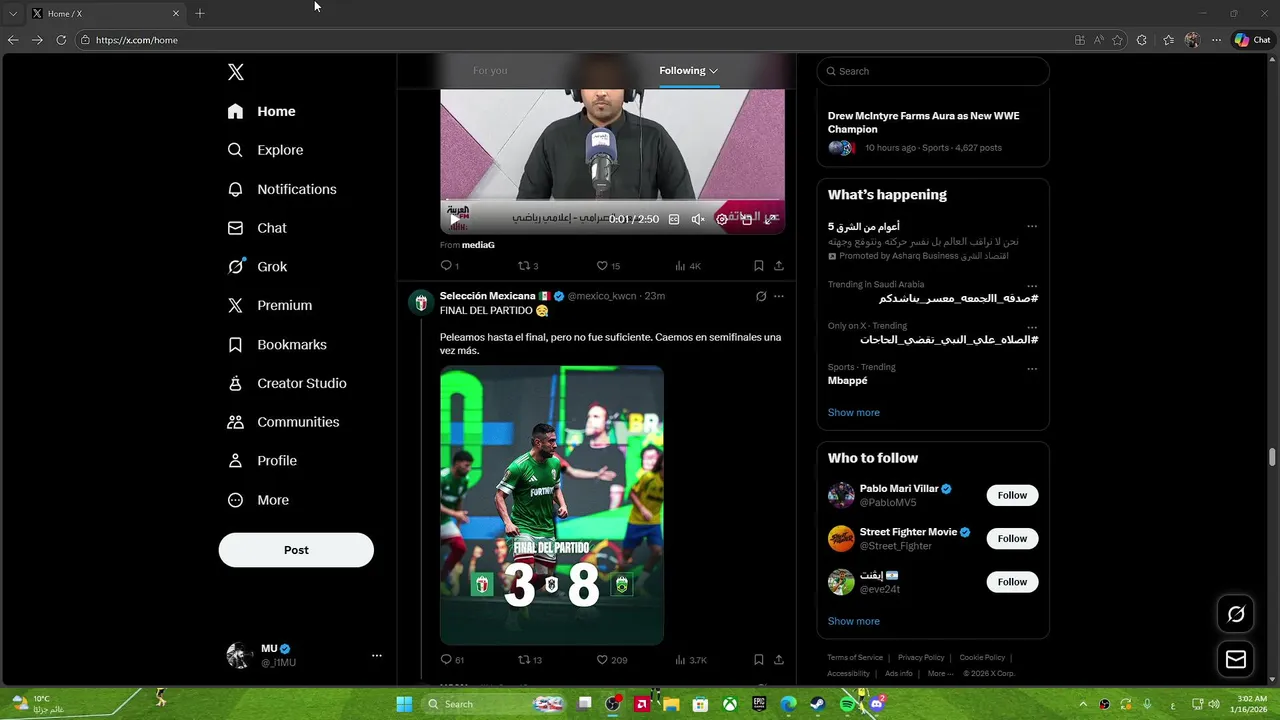Reply to the video post with 1 reply
Image resolution: width=1280 pixels, height=720 pixels.
tap(450, 266)
